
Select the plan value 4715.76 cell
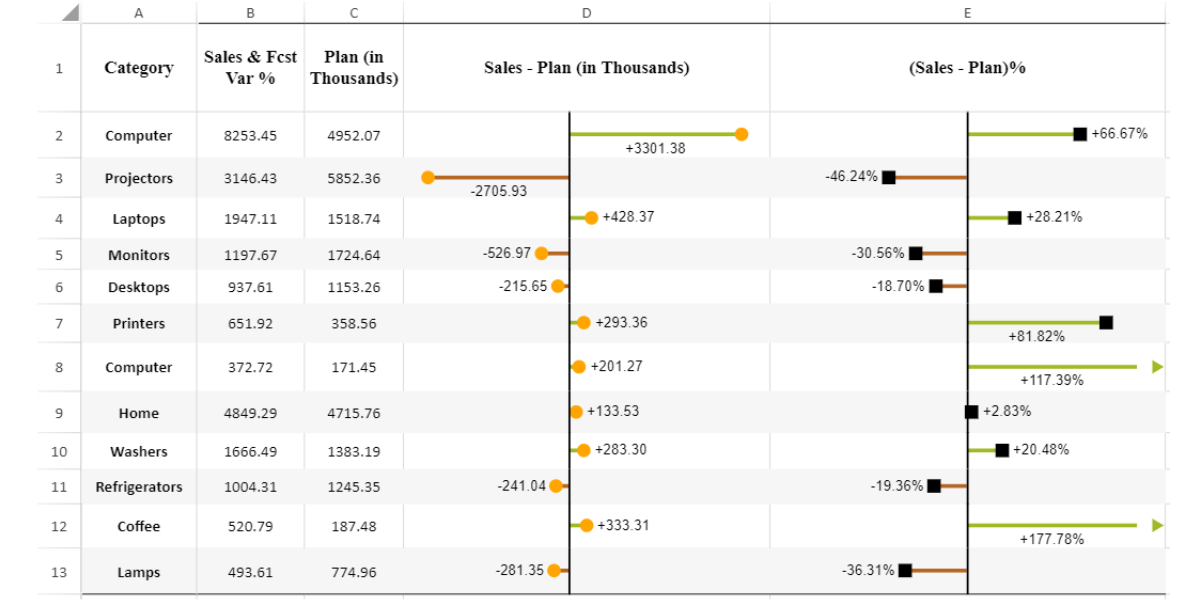354,413
